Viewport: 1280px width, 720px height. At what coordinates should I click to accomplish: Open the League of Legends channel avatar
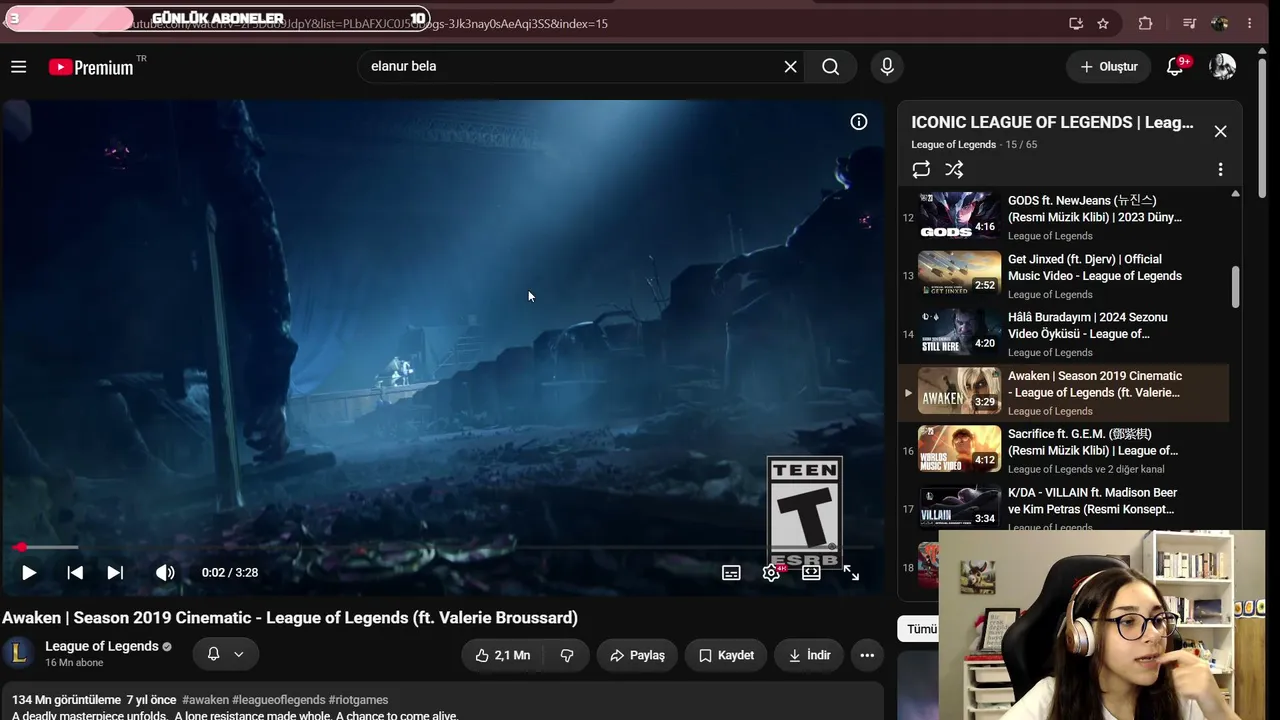coord(18,654)
